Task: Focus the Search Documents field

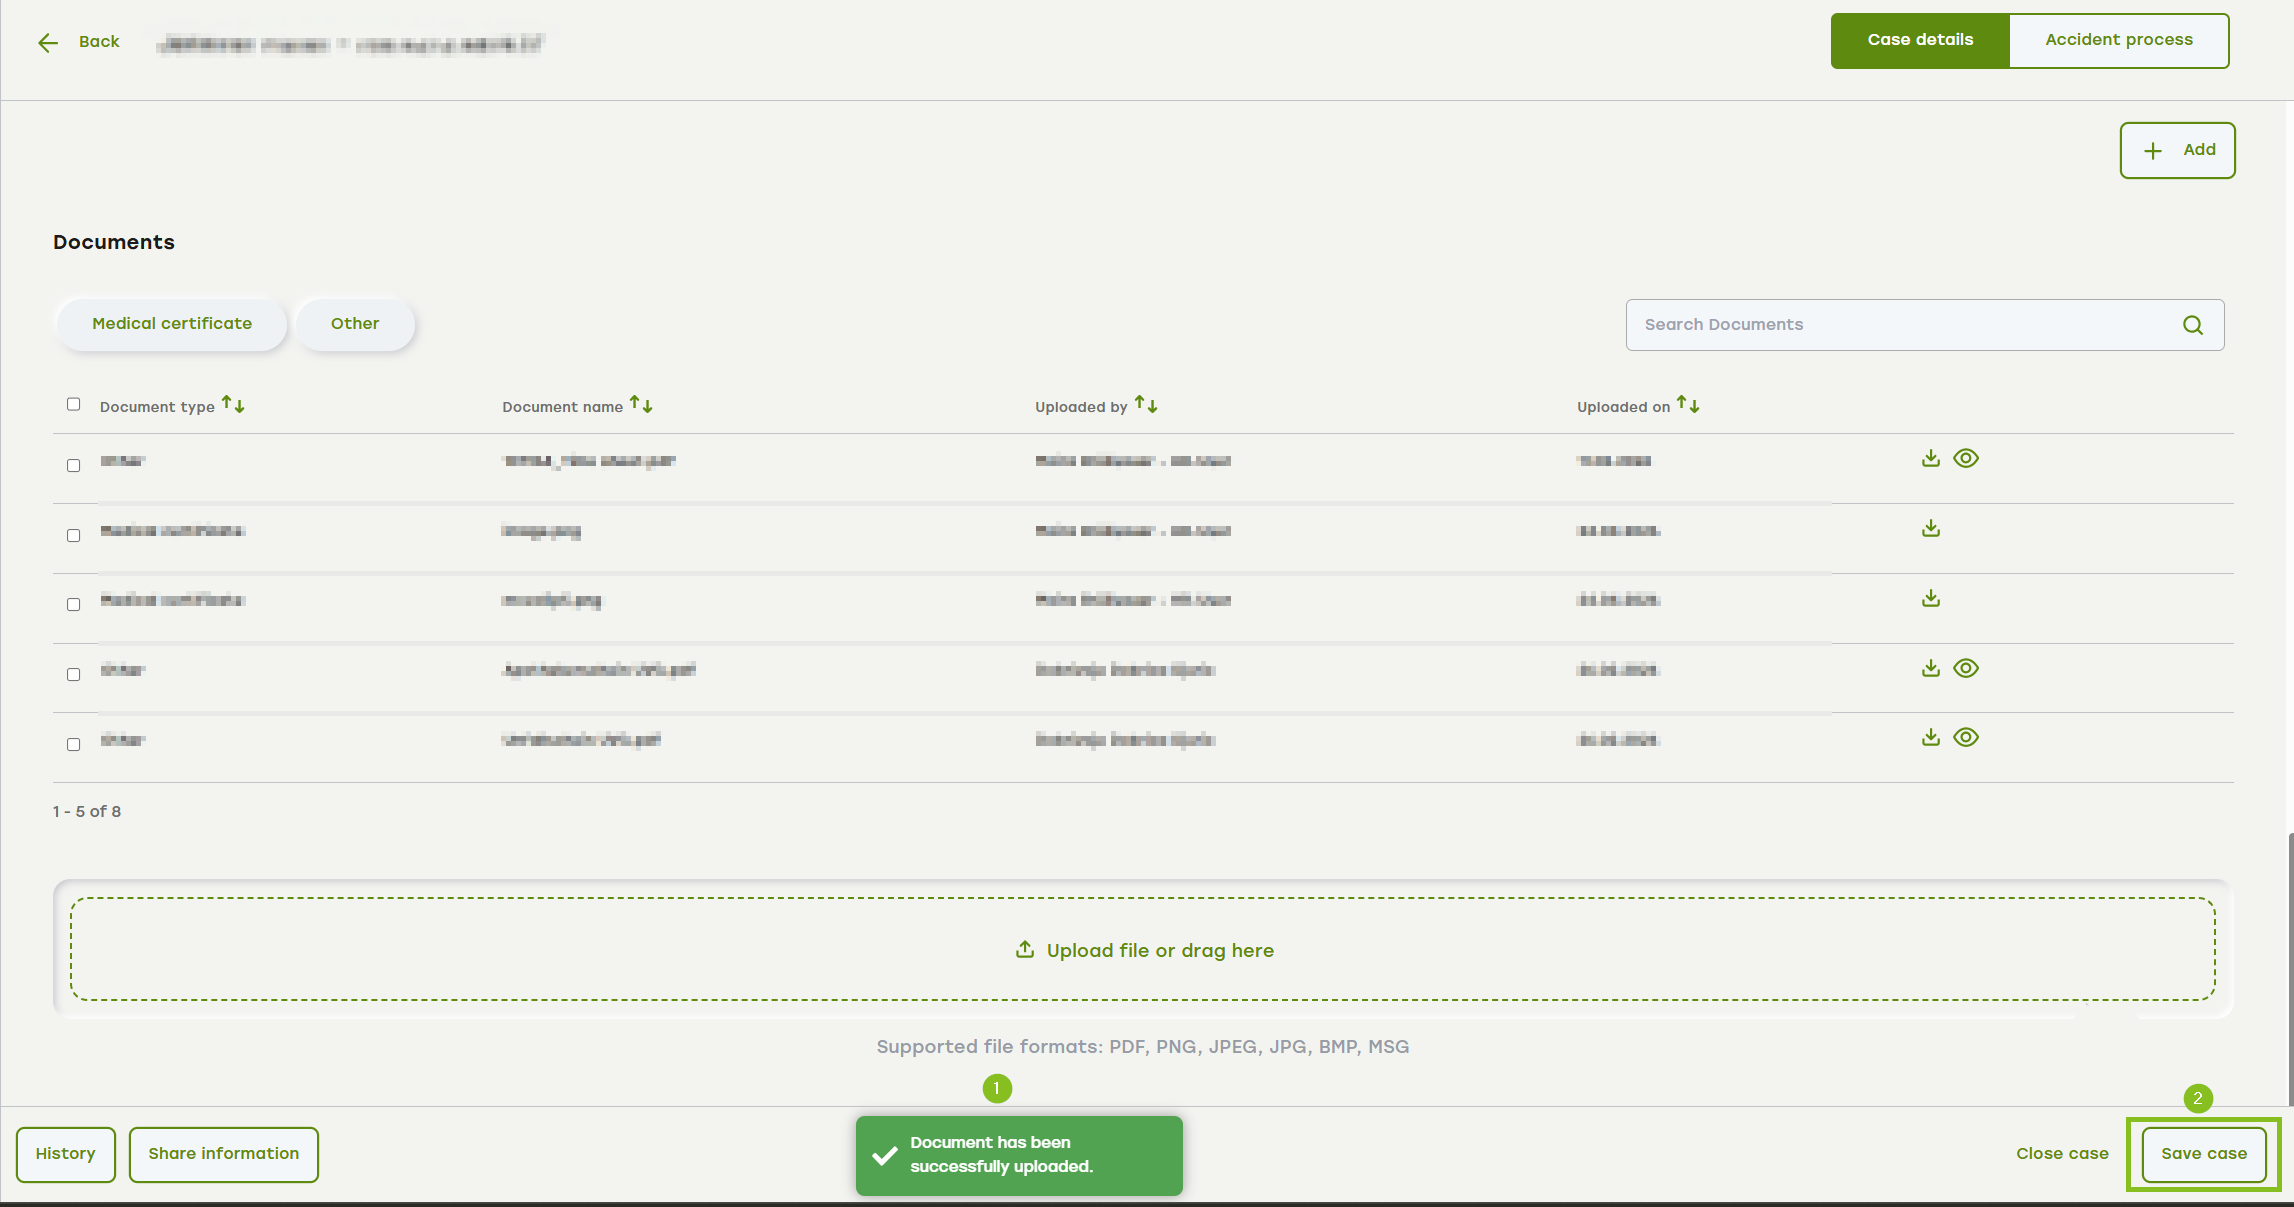Action: pyautogui.click(x=1925, y=325)
